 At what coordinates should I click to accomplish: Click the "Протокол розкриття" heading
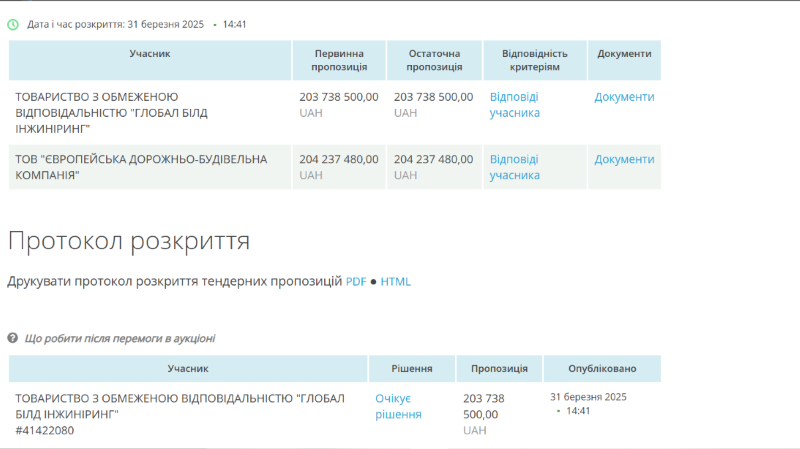(128, 241)
